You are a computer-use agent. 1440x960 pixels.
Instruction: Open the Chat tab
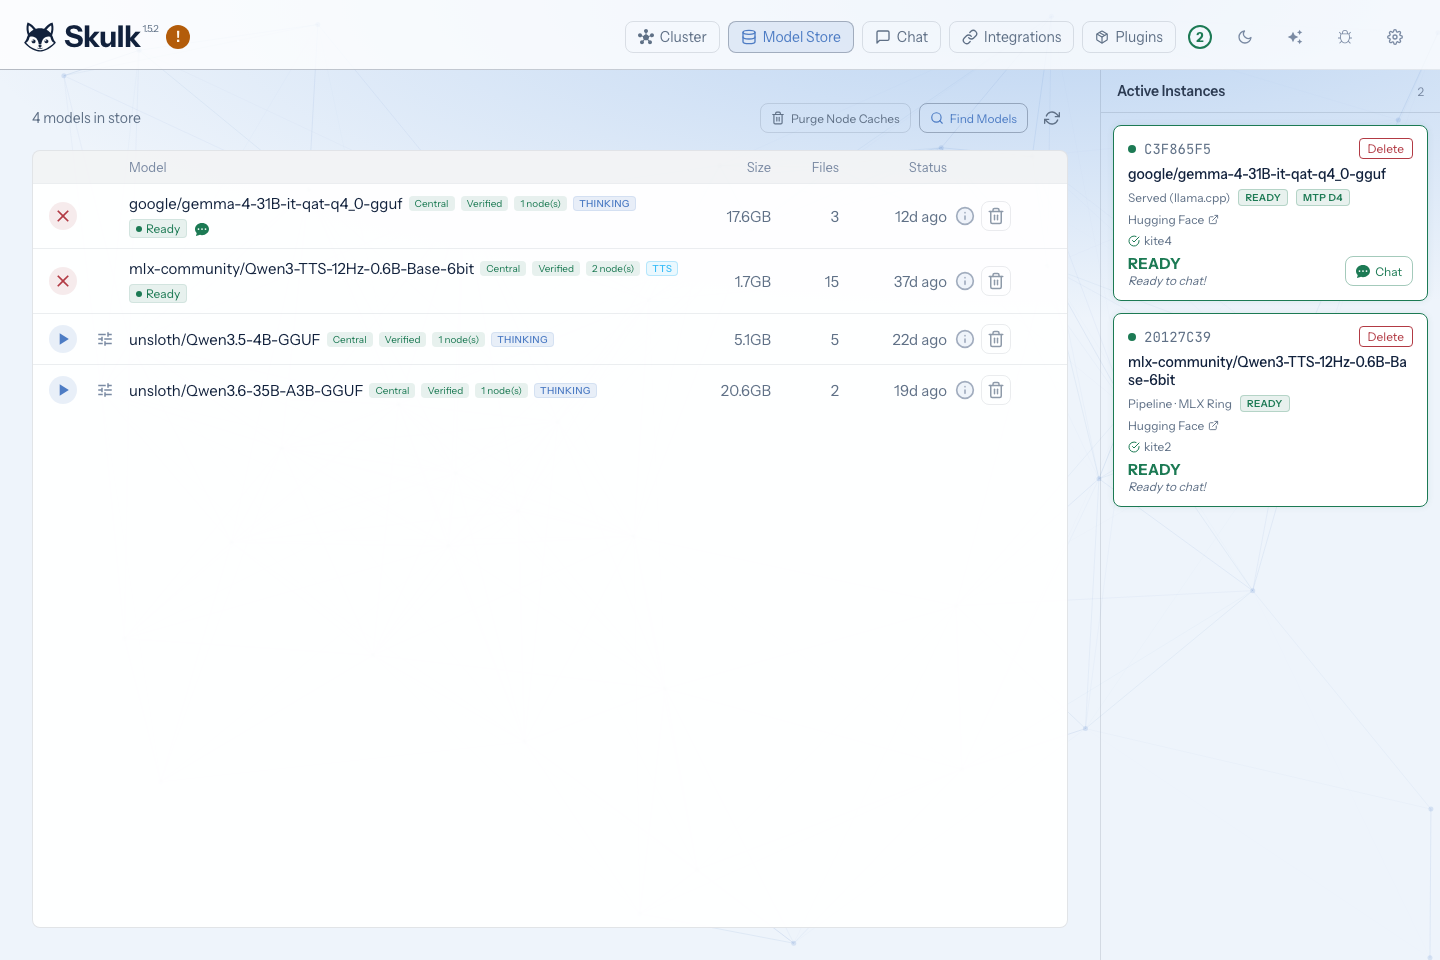click(x=901, y=37)
